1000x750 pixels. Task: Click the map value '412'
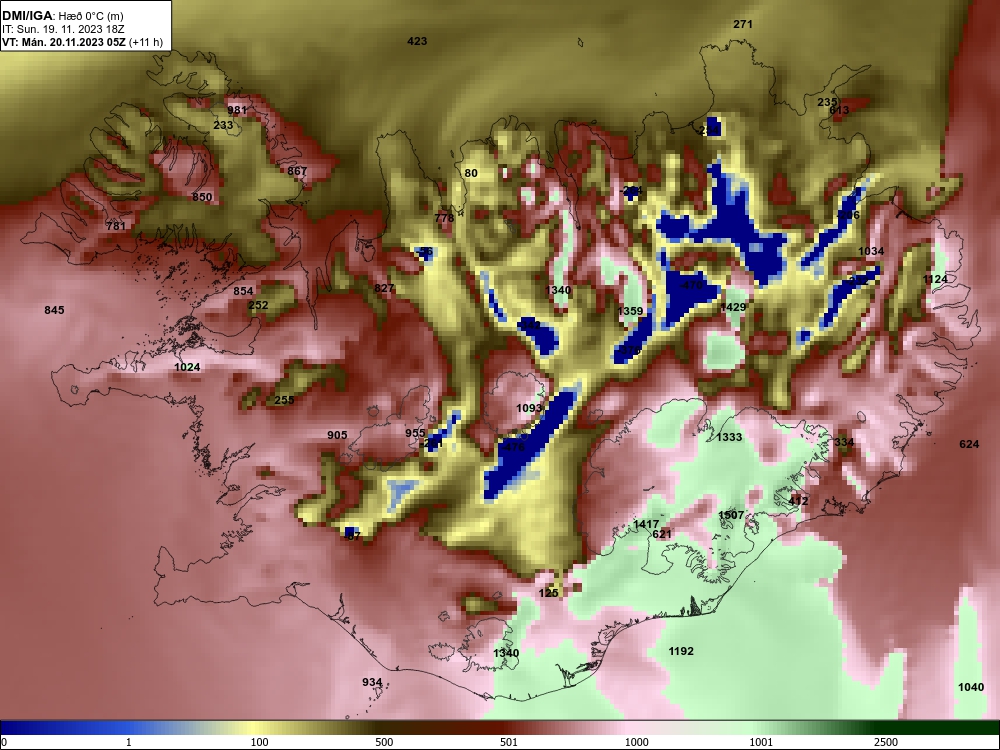(x=798, y=501)
